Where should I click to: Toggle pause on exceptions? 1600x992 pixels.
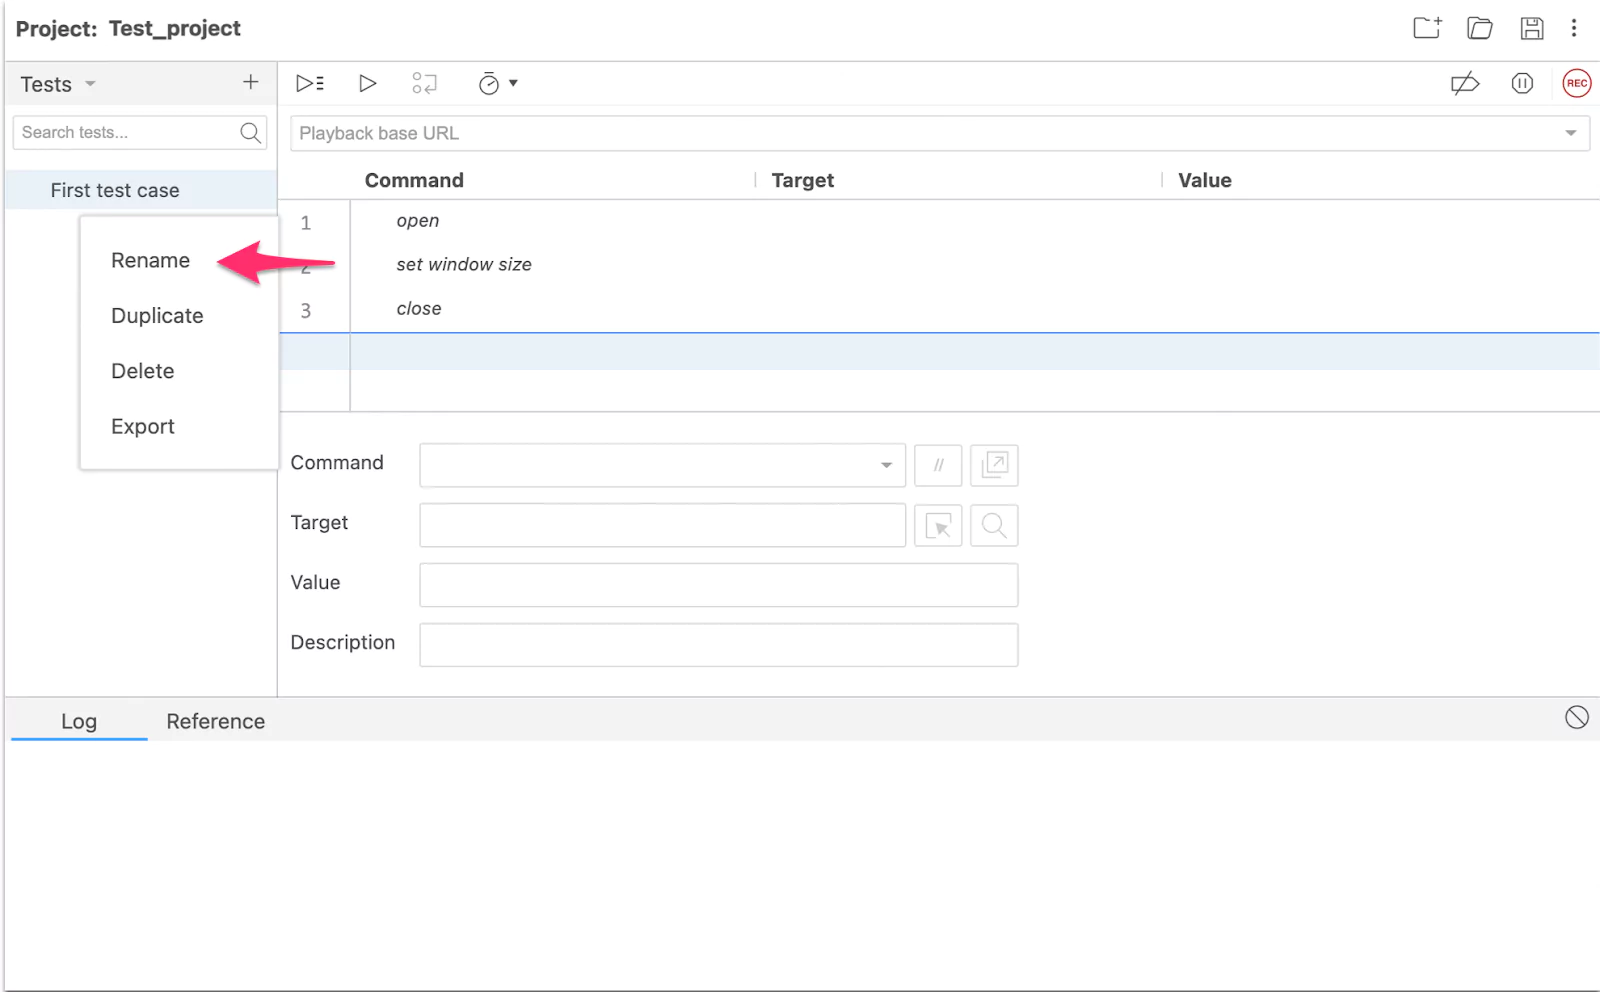point(1522,84)
